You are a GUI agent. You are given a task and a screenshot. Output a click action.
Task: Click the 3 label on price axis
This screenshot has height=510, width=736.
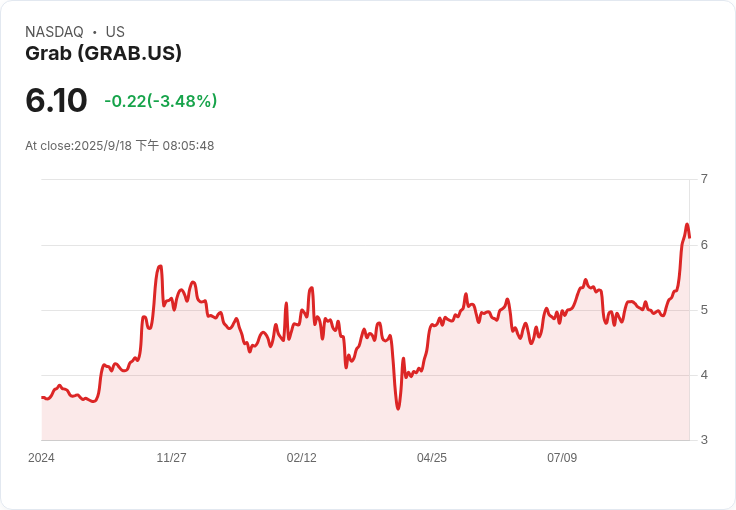(x=704, y=440)
